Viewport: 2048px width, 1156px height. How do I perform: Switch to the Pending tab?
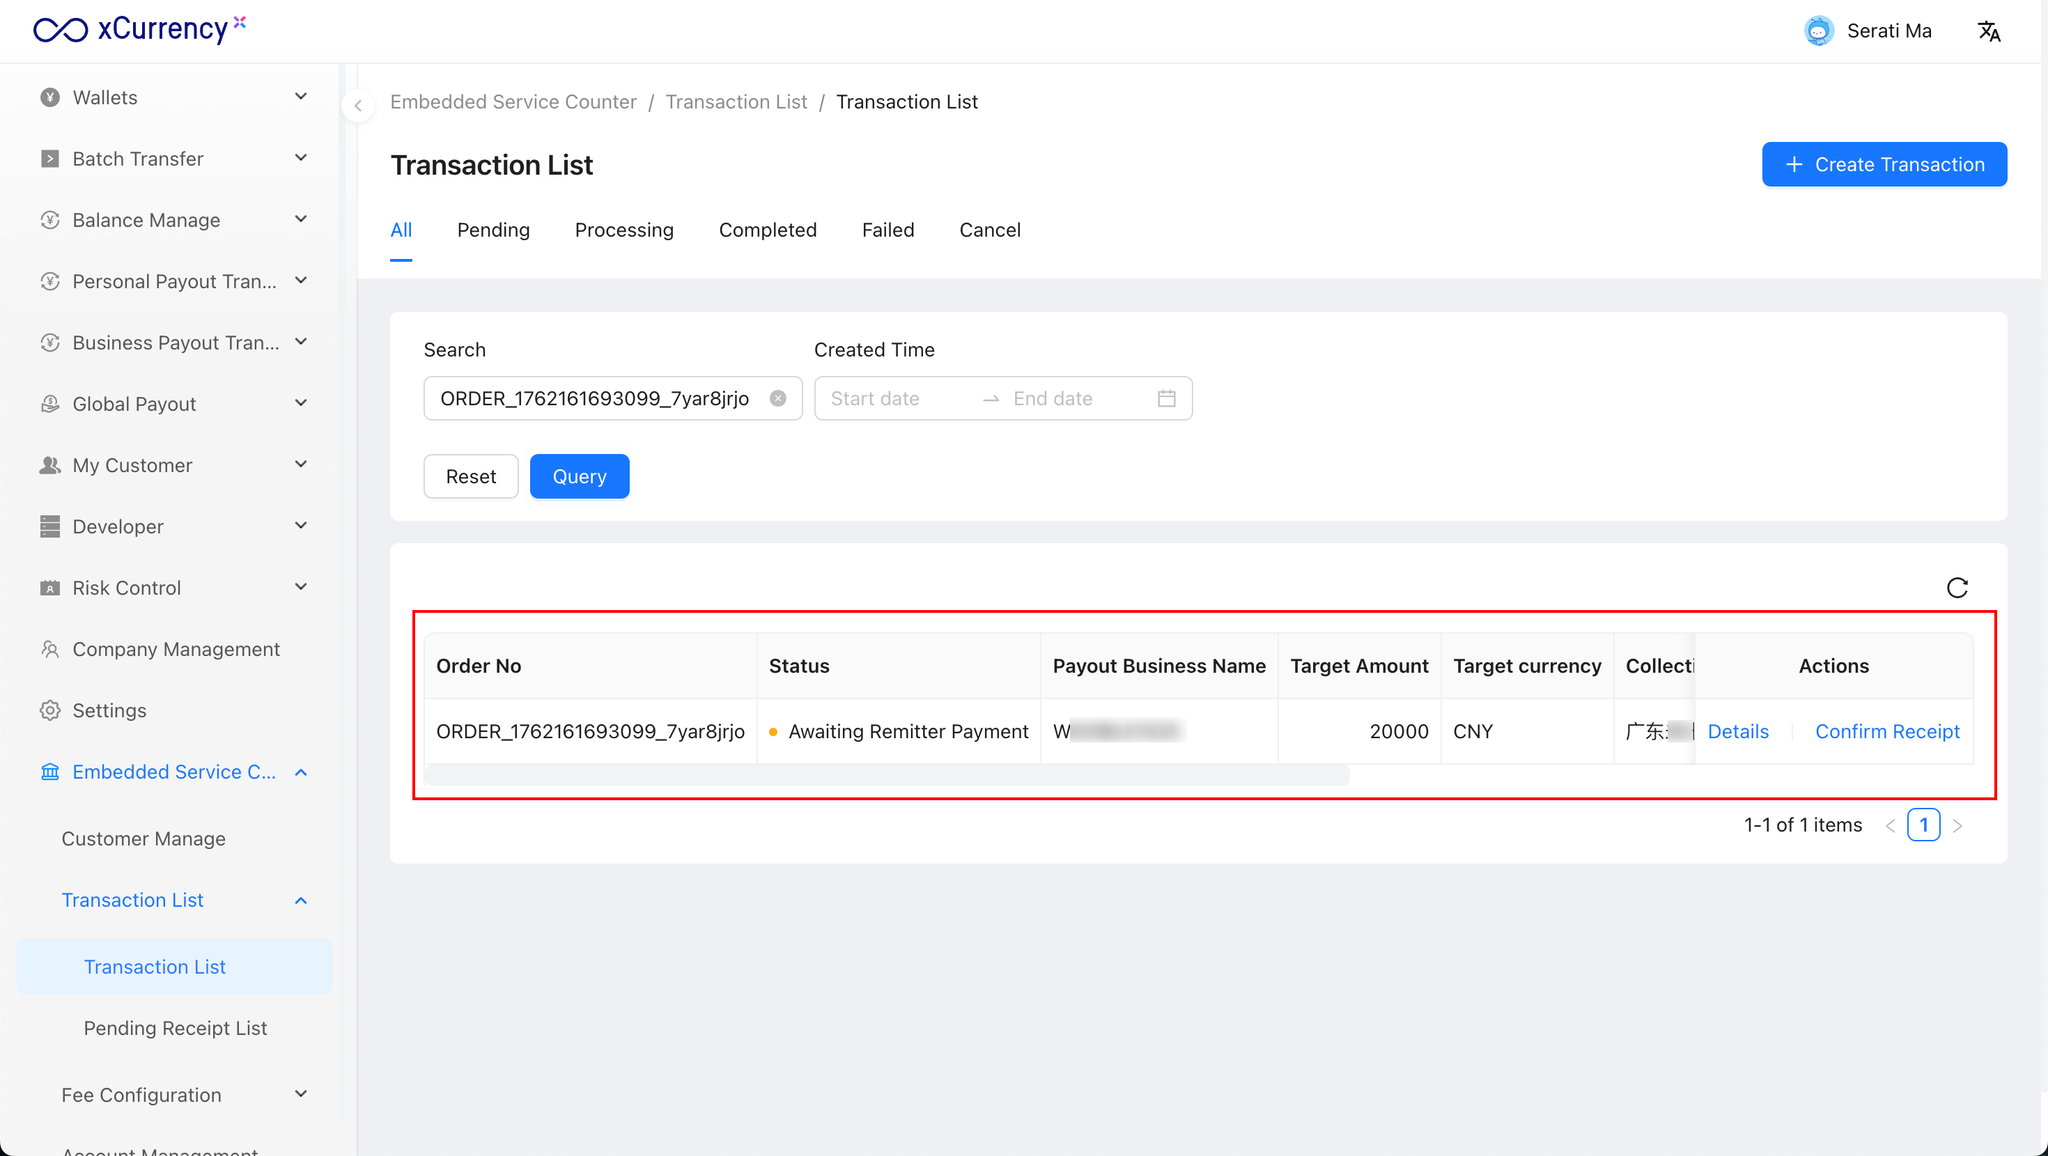click(493, 230)
